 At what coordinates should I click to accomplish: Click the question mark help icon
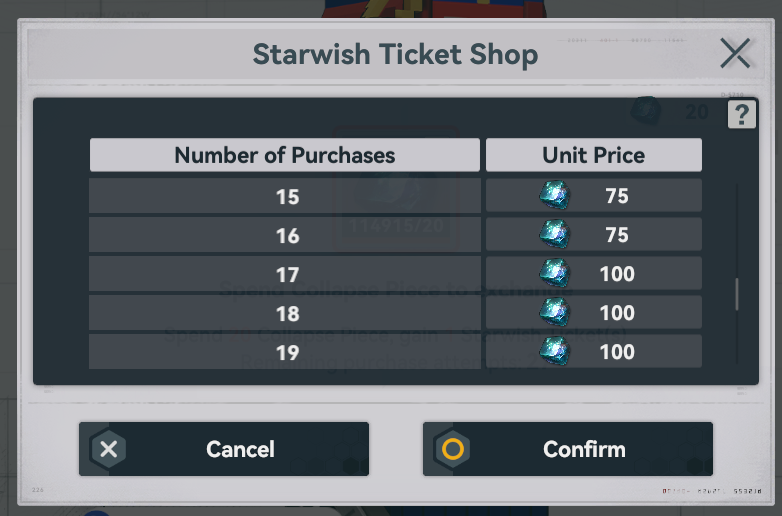[741, 115]
